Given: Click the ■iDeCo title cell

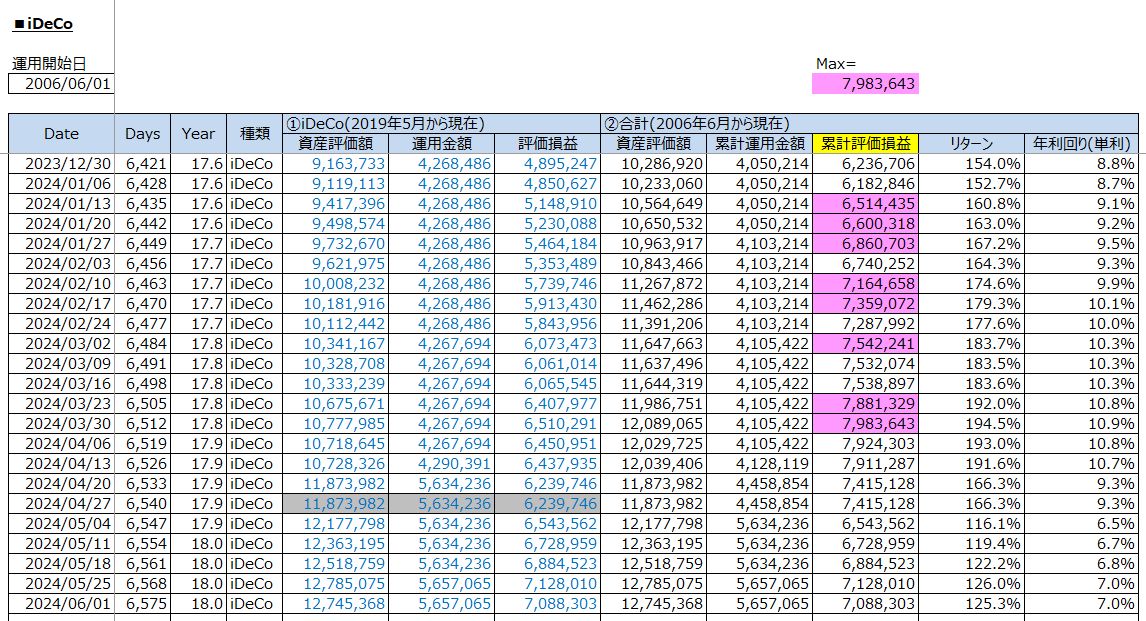Looking at the screenshot, I should pos(43,24).
